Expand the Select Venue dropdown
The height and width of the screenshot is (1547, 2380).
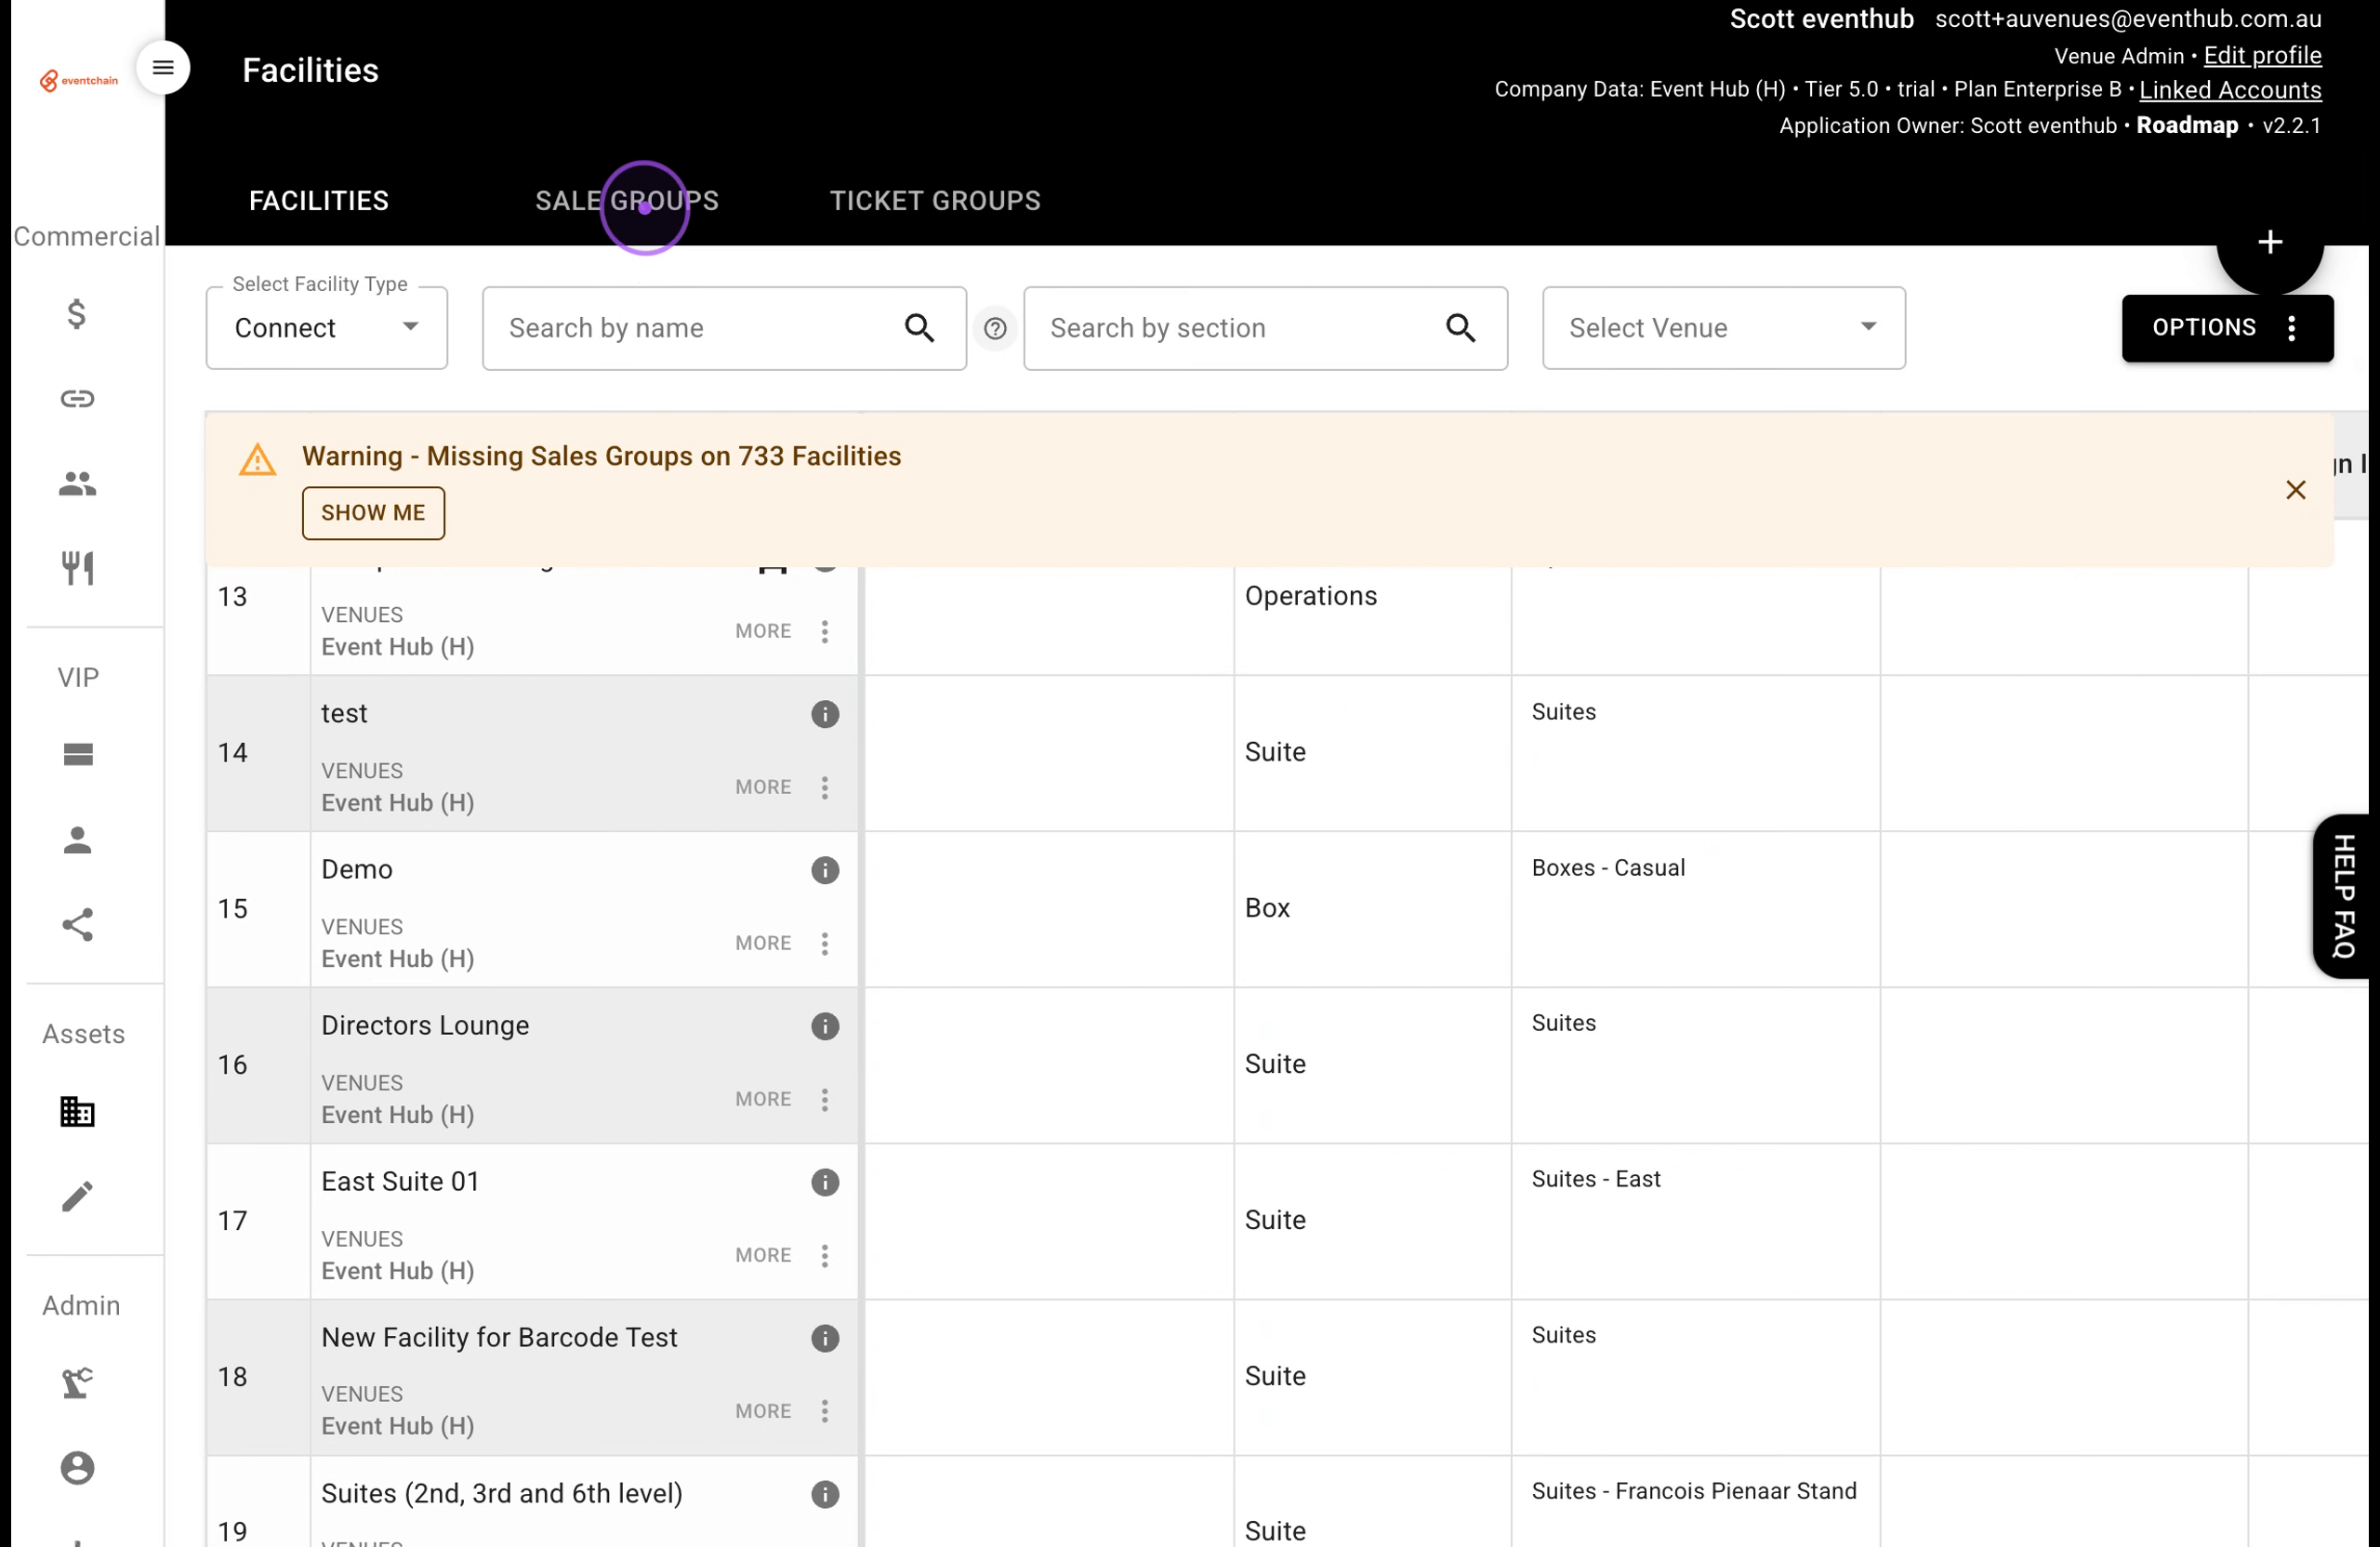(x=1723, y=328)
